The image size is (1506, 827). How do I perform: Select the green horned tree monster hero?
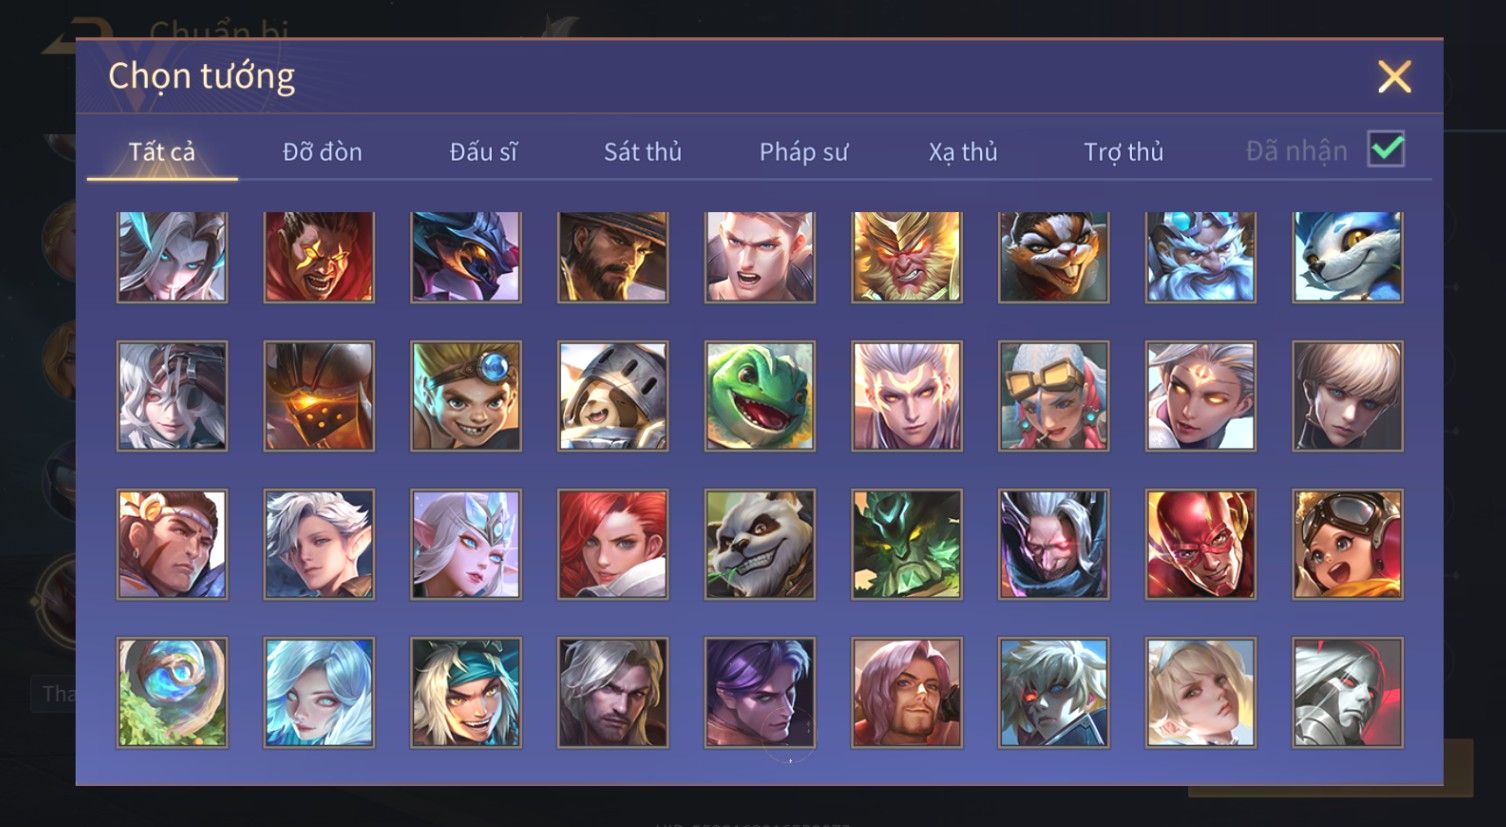(907, 544)
